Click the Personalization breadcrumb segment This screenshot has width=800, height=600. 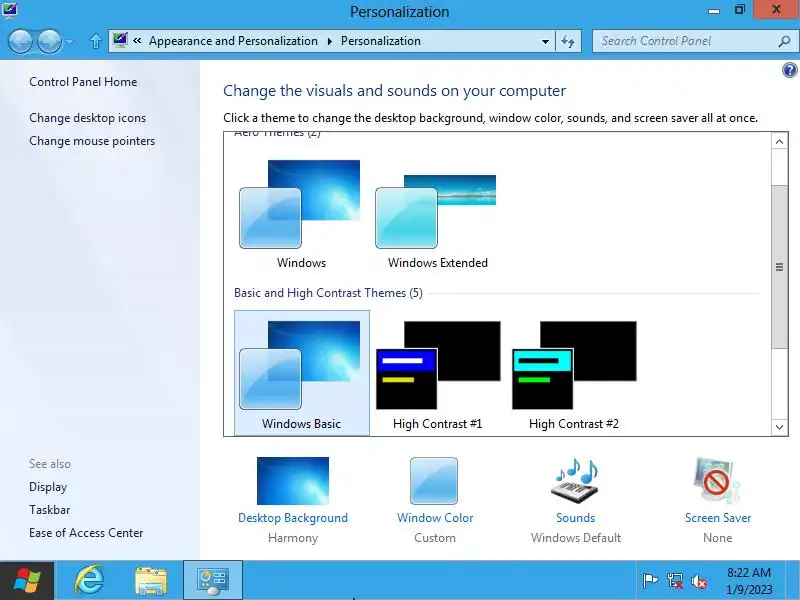[381, 41]
